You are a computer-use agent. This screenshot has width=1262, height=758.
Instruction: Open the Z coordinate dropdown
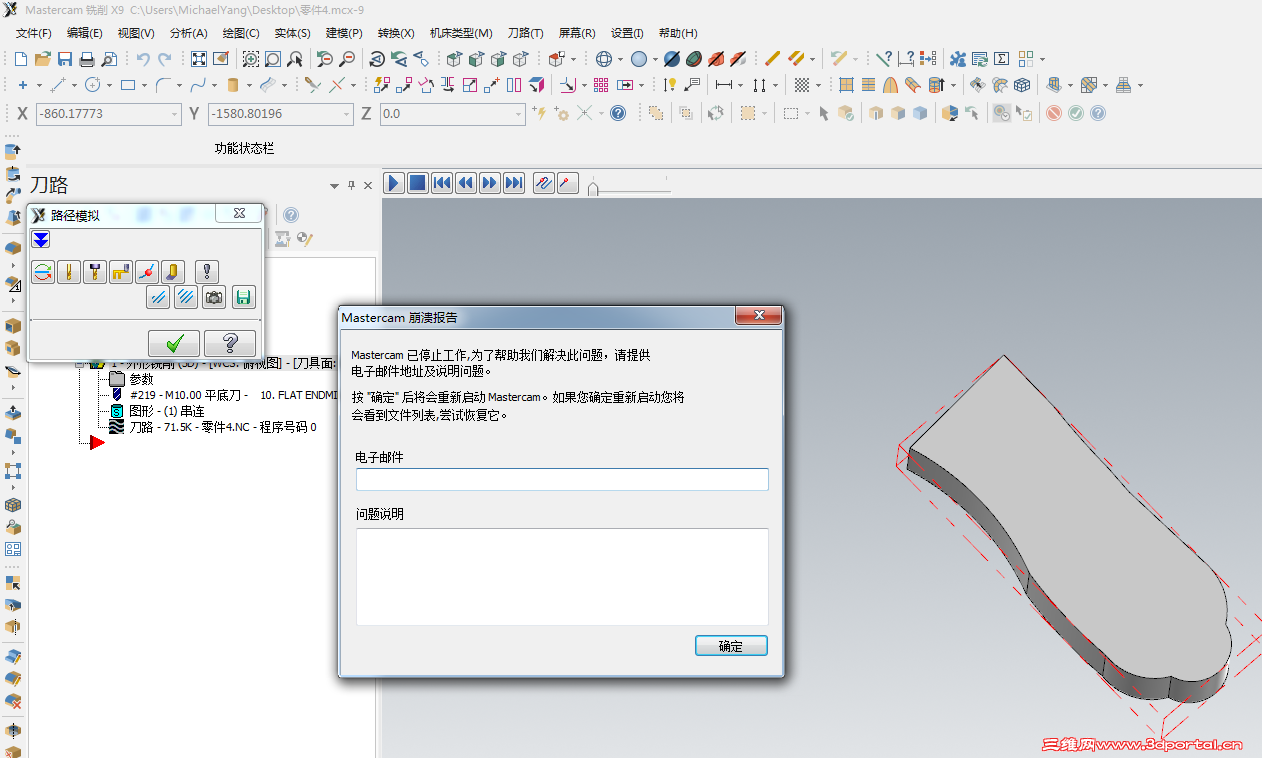pyautogui.click(x=518, y=114)
